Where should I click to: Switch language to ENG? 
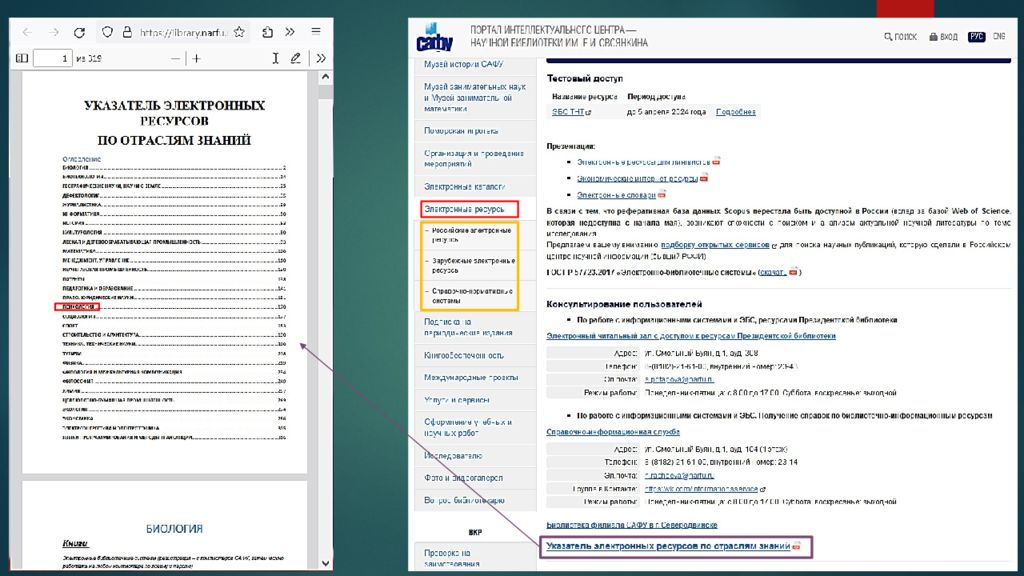point(999,37)
